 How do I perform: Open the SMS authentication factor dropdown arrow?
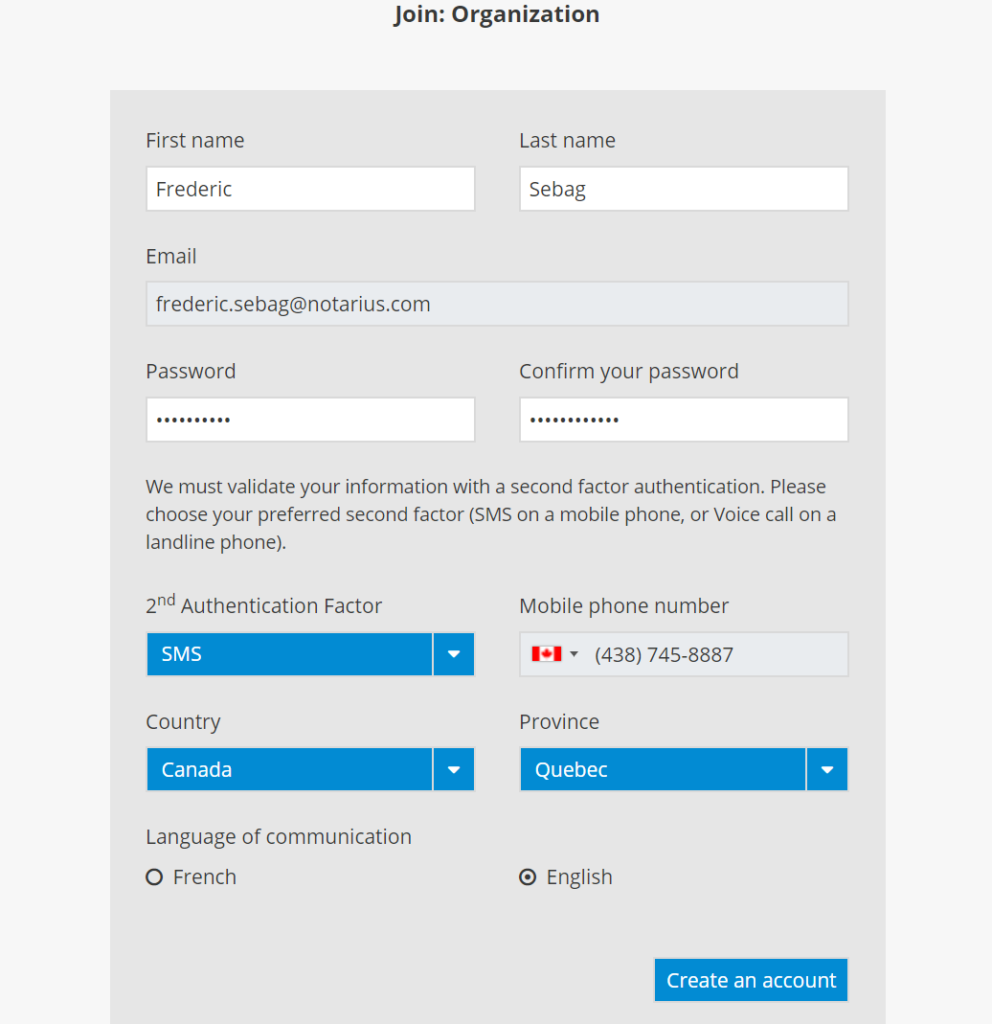click(454, 654)
